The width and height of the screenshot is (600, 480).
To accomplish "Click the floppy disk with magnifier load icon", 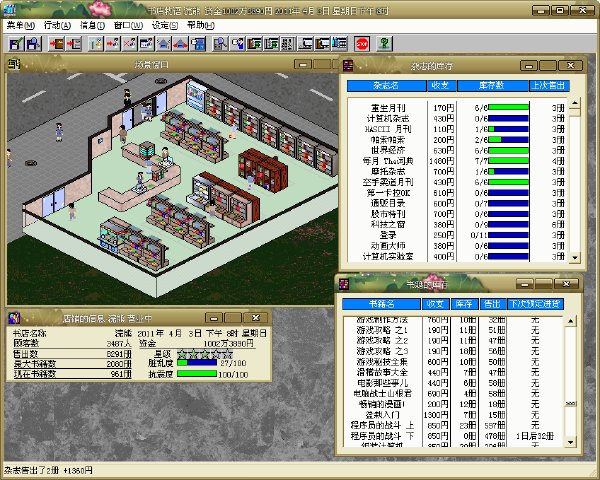I will 33,44.
